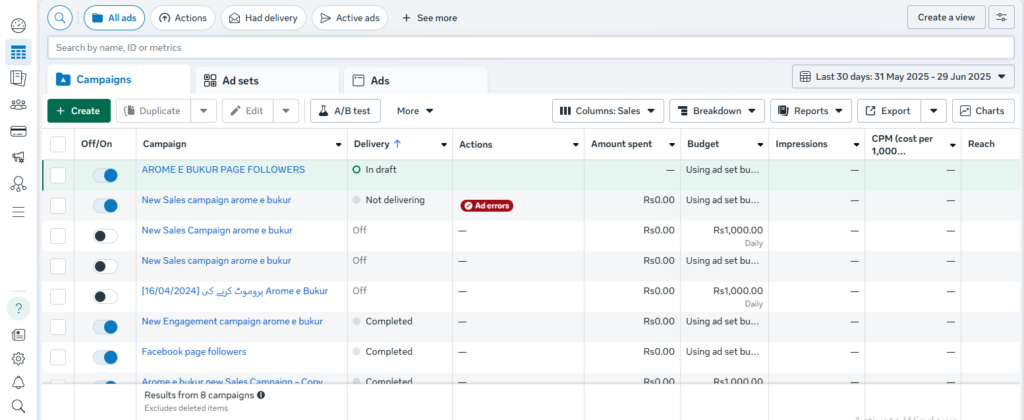Toggle off AROME E BUKUR PAGE FOLLOWERS campaign

pos(105,175)
